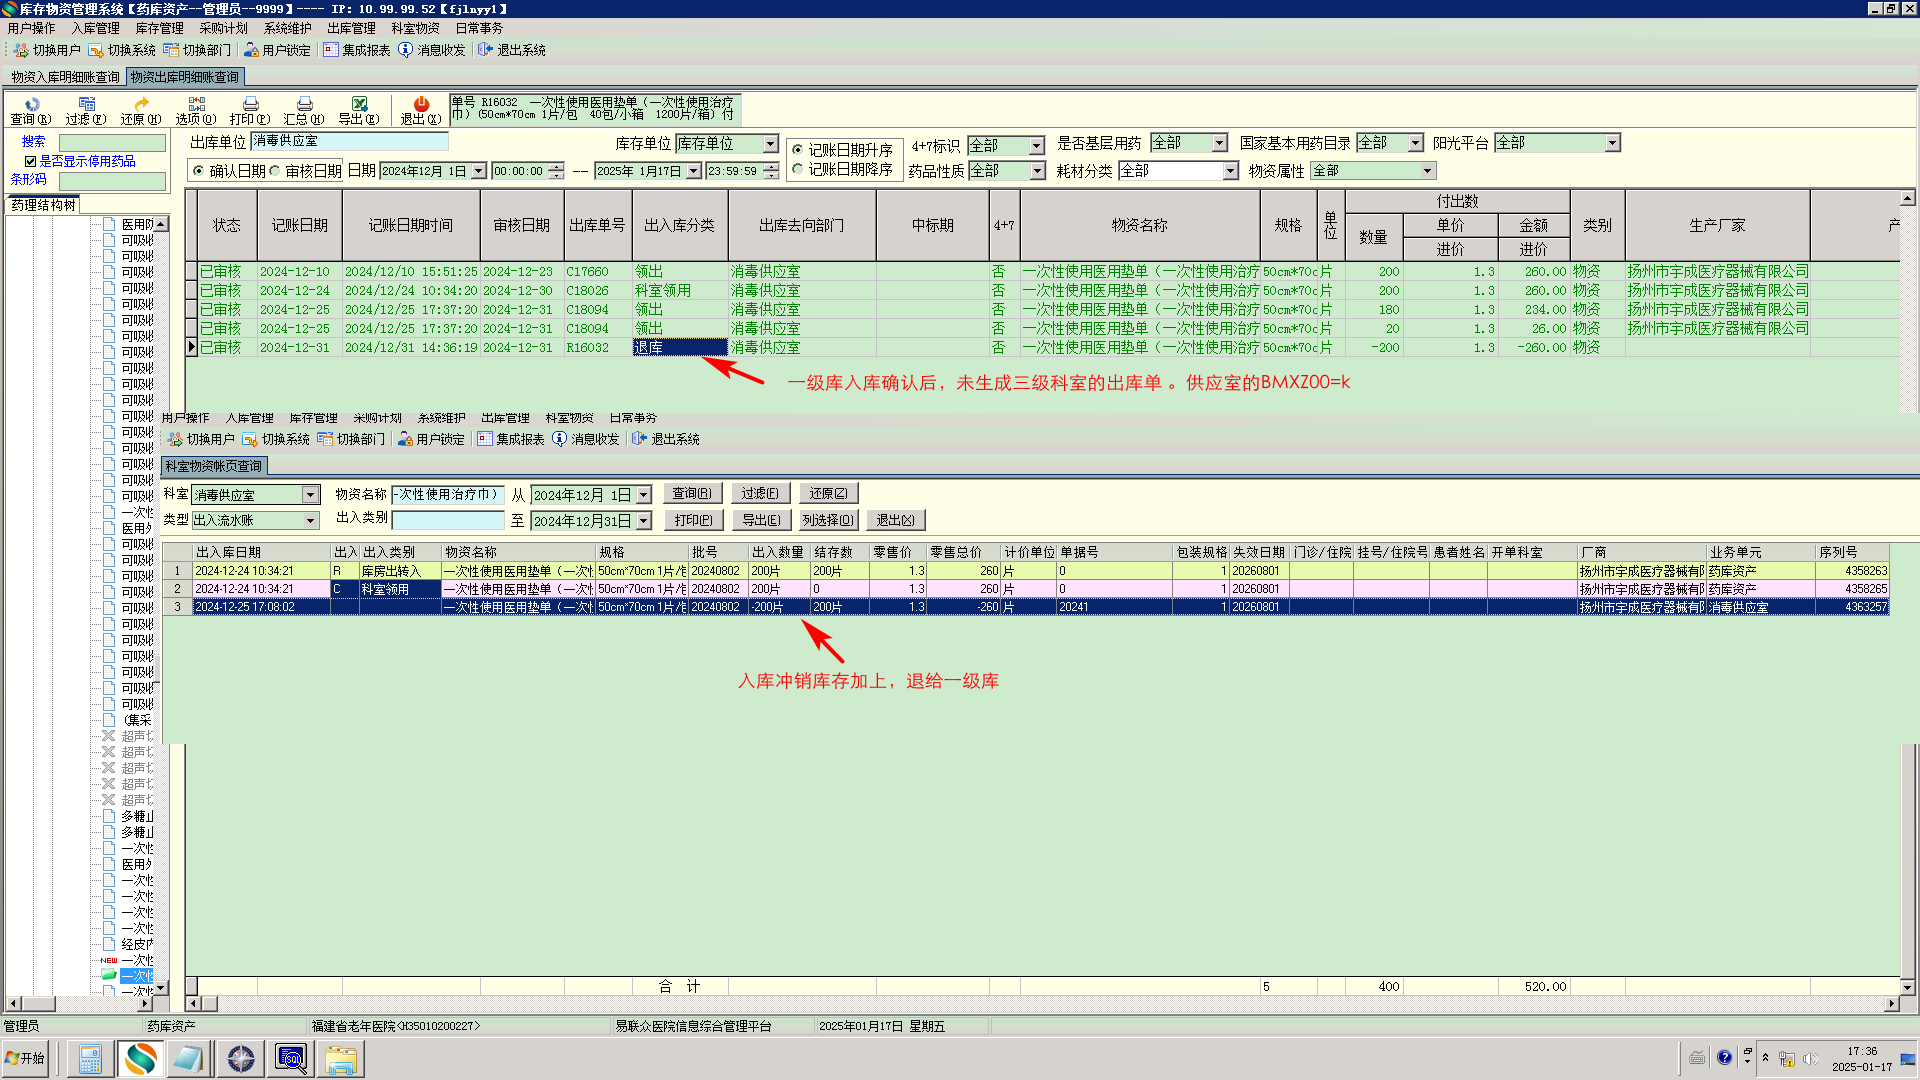Expand the 耗材分类 dropdown

tap(1230, 171)
